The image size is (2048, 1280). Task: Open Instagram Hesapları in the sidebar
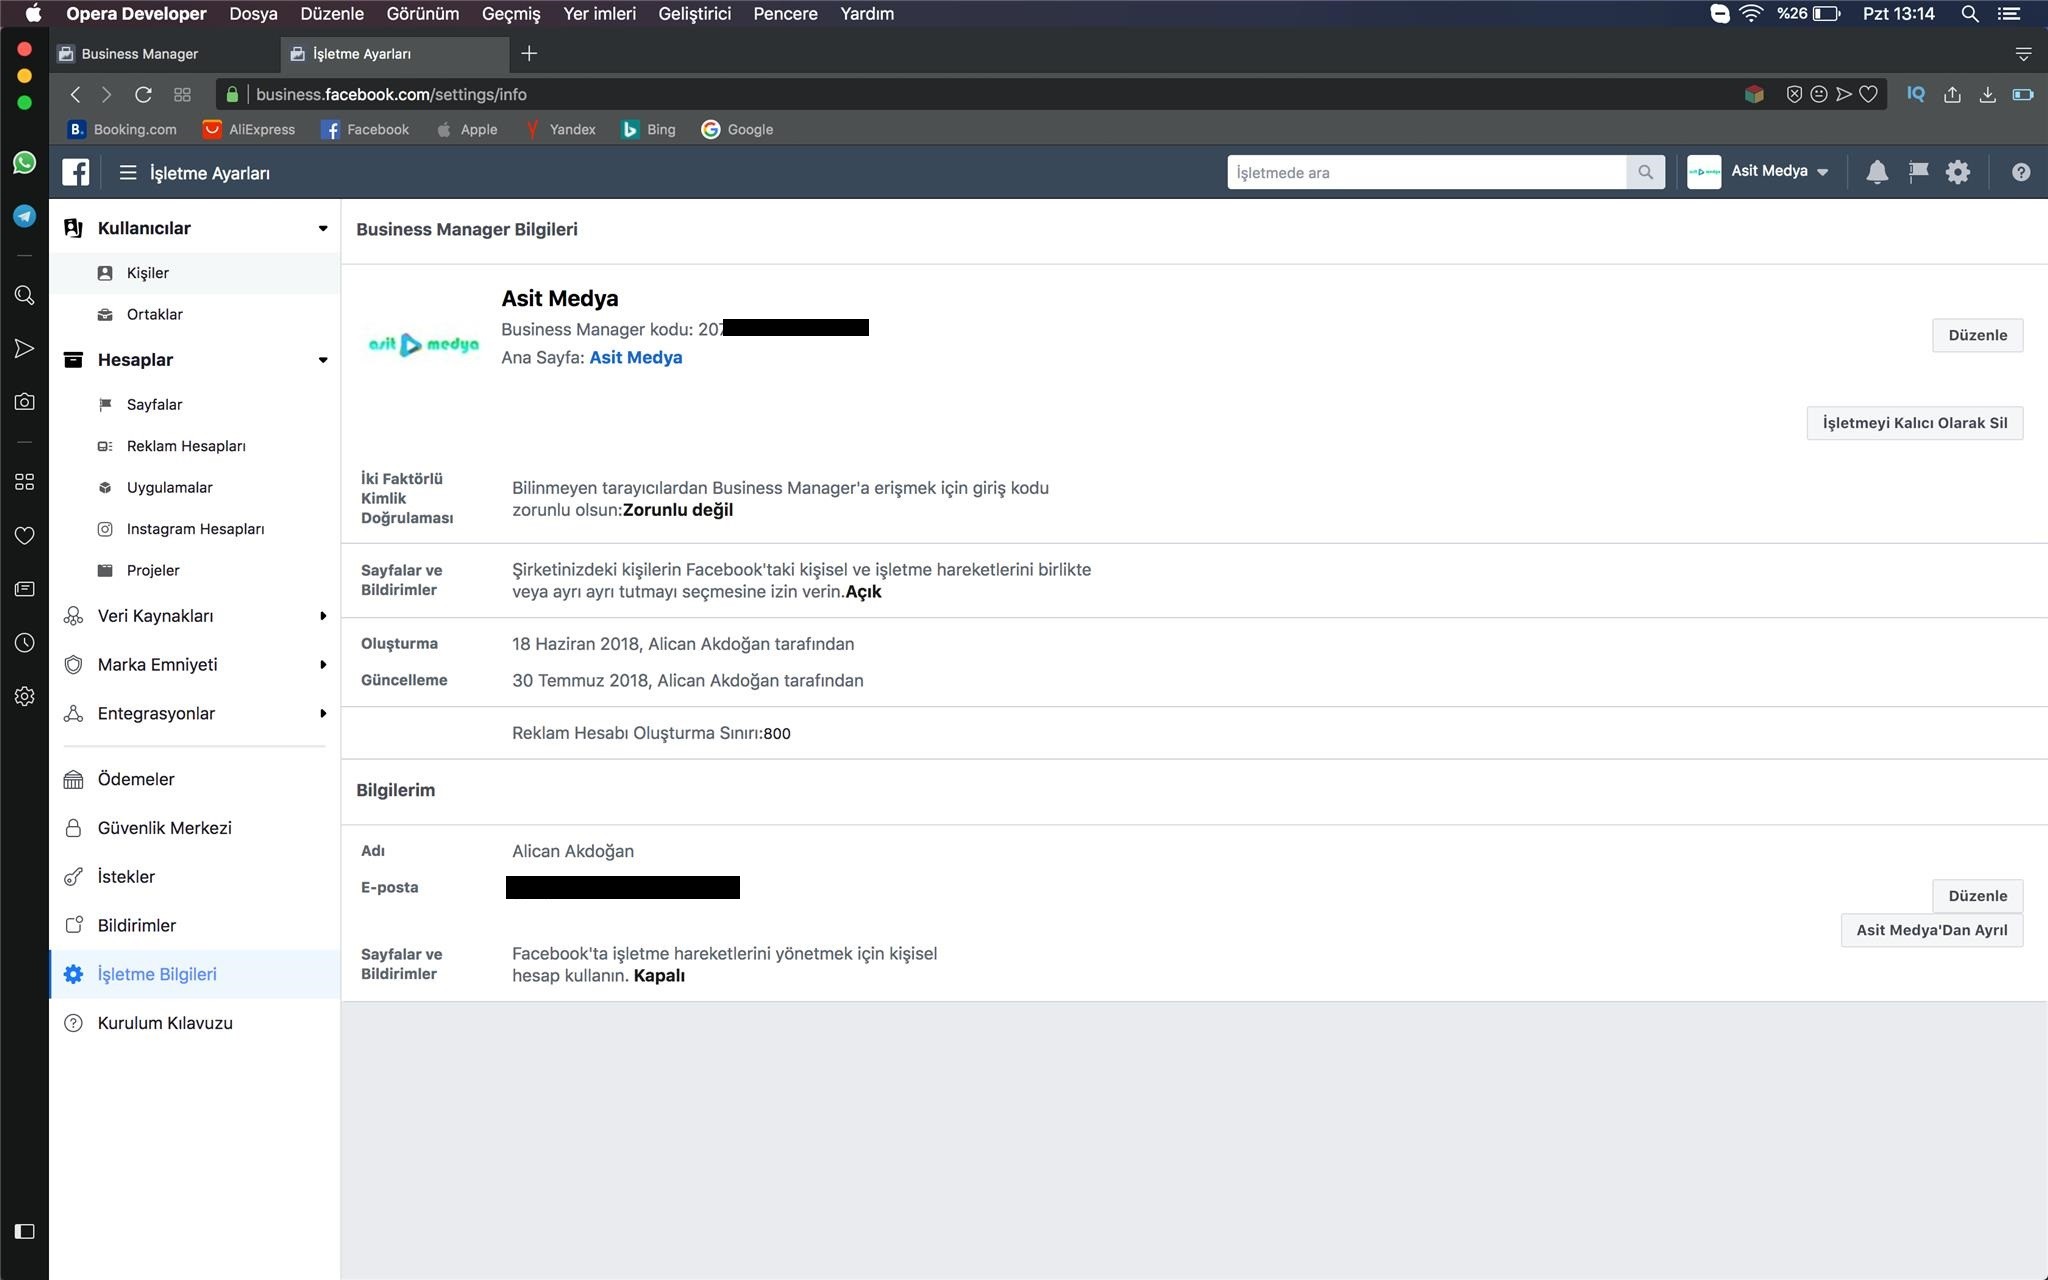coord(196,529)
